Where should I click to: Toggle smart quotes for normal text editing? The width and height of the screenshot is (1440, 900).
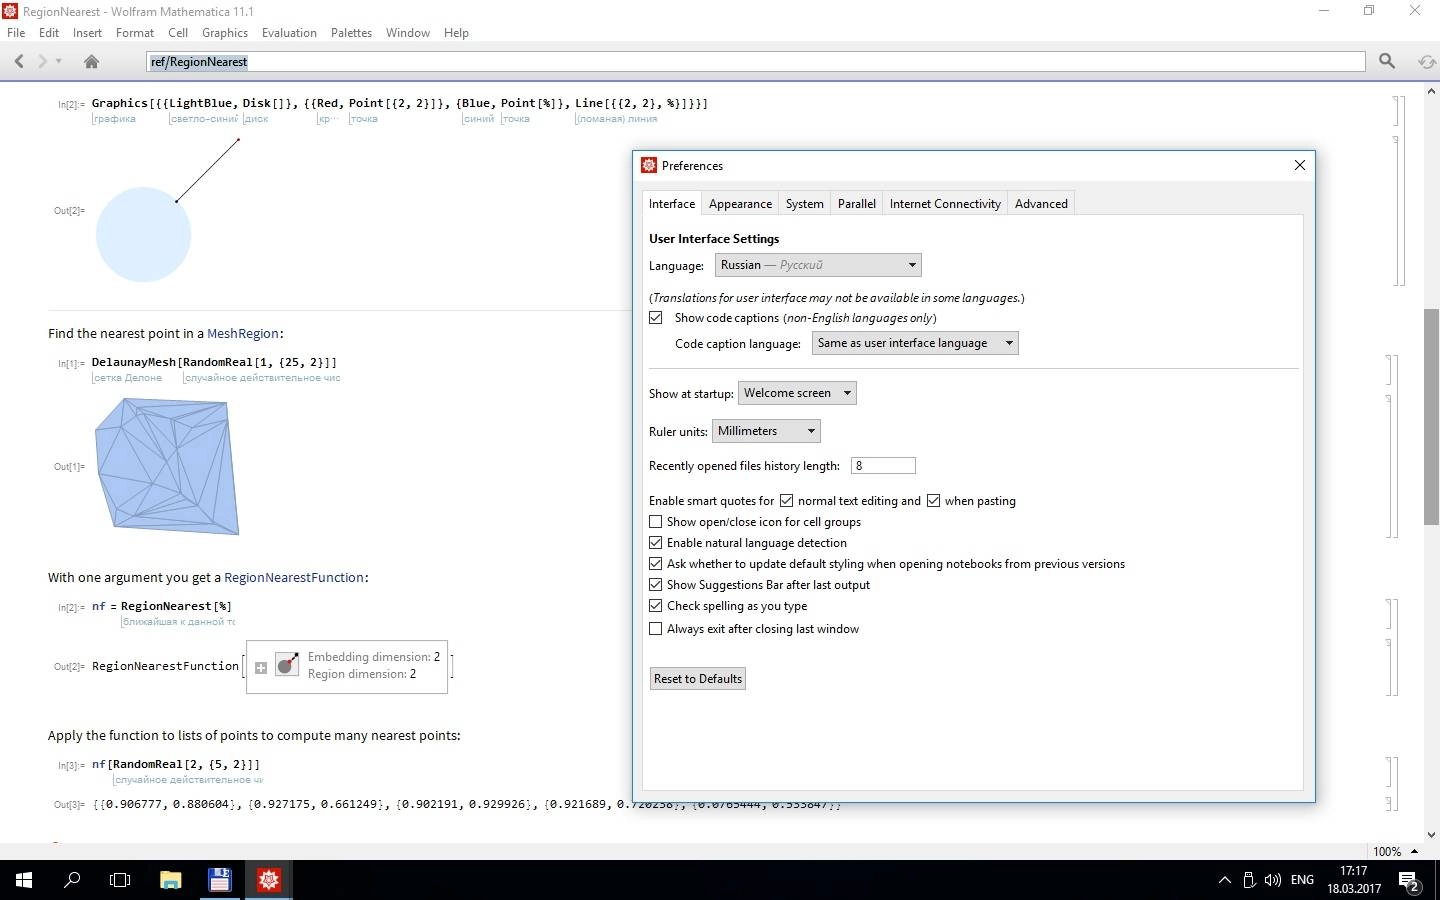[786, 500]
